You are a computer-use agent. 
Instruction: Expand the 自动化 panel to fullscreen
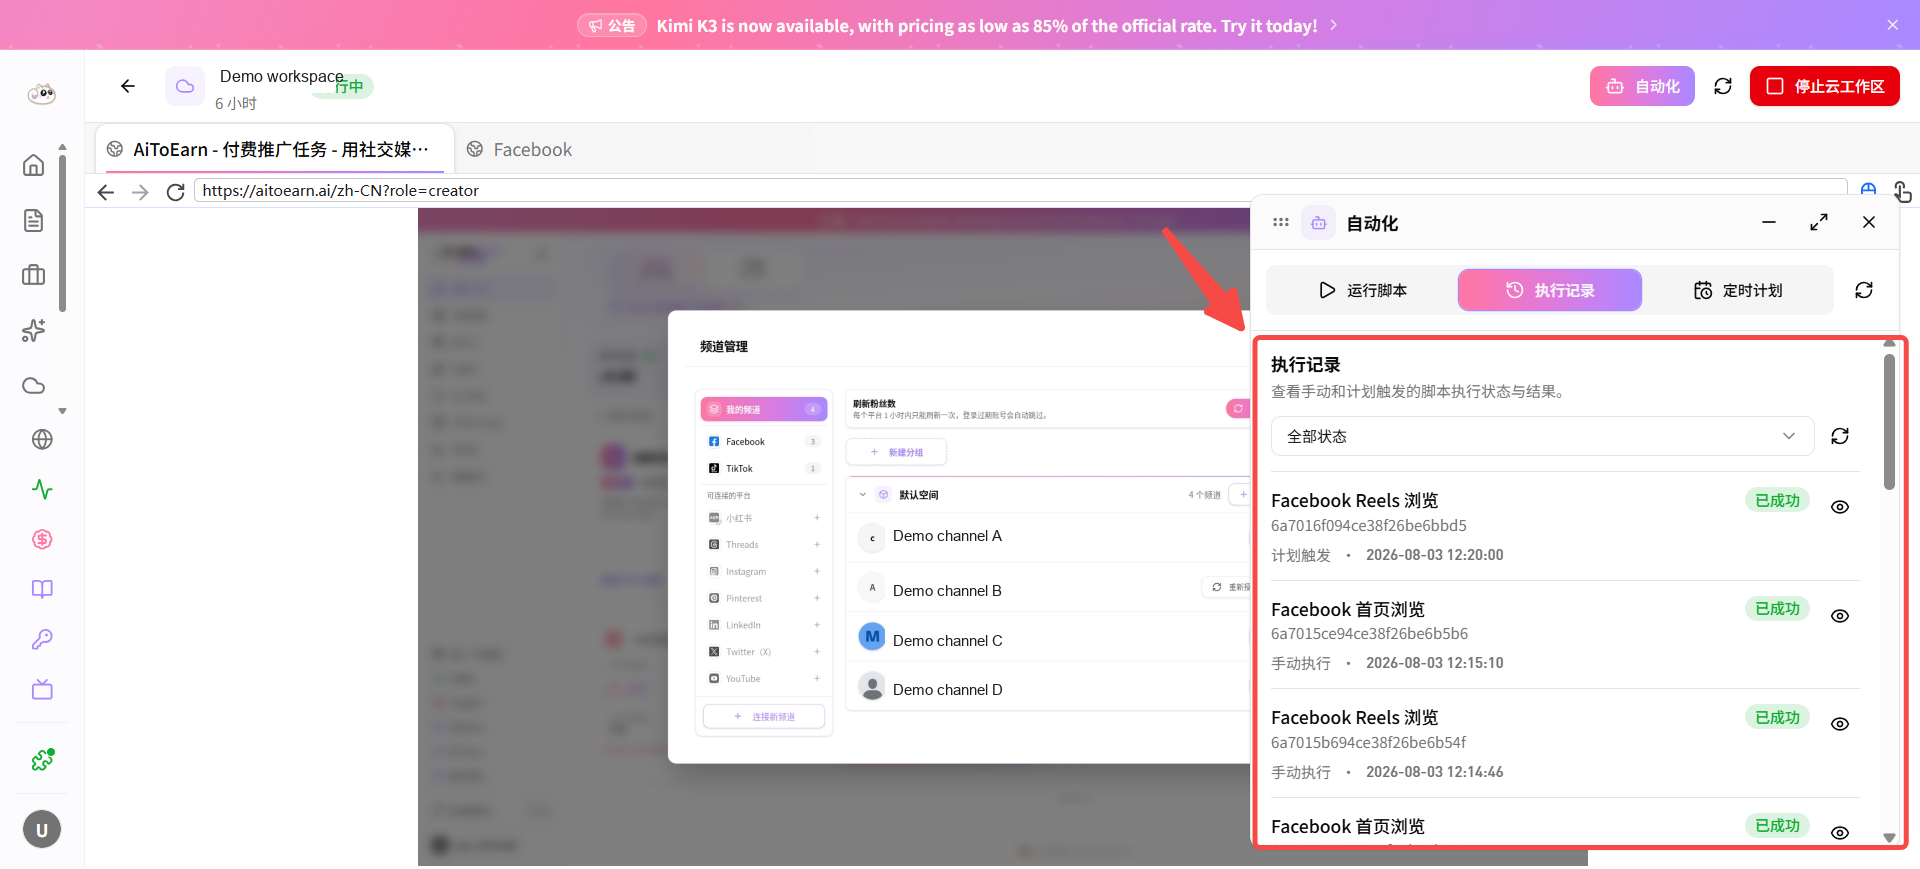[x=1819, y=222]
